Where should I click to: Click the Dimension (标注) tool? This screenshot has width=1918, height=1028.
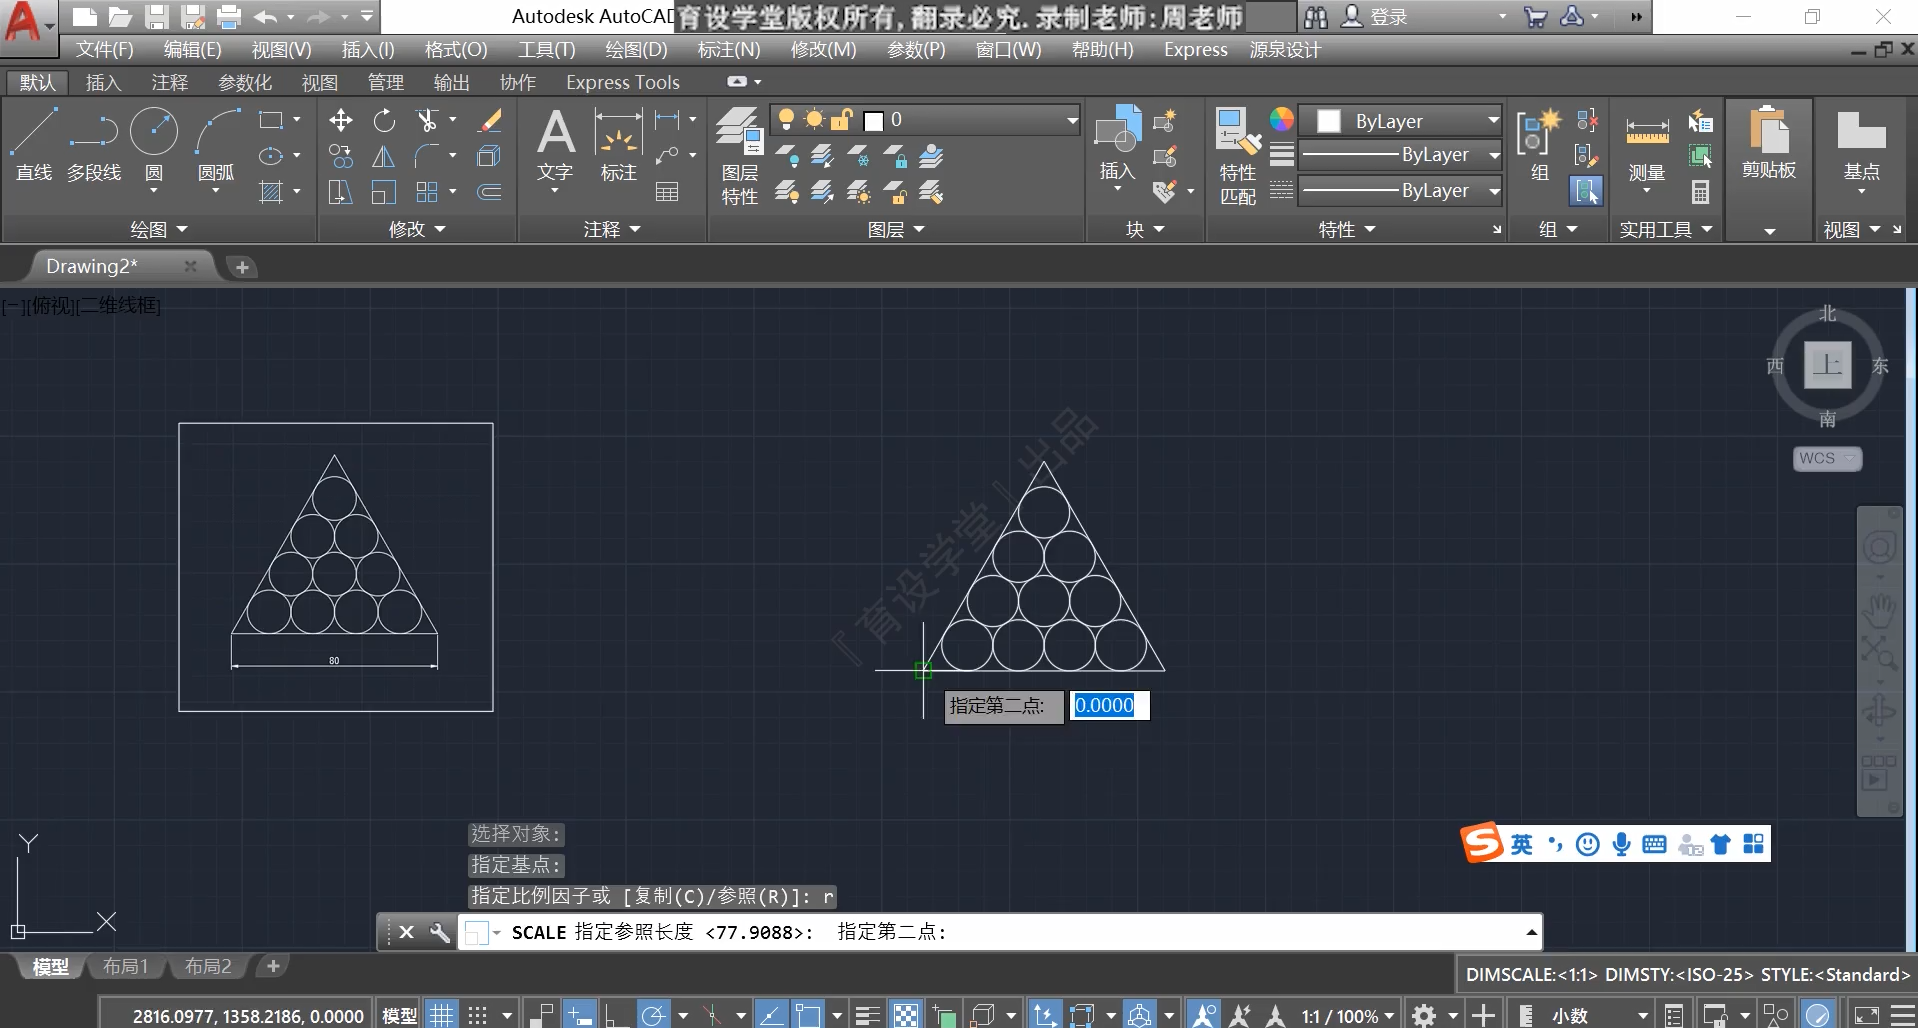(x=618, y=146)
